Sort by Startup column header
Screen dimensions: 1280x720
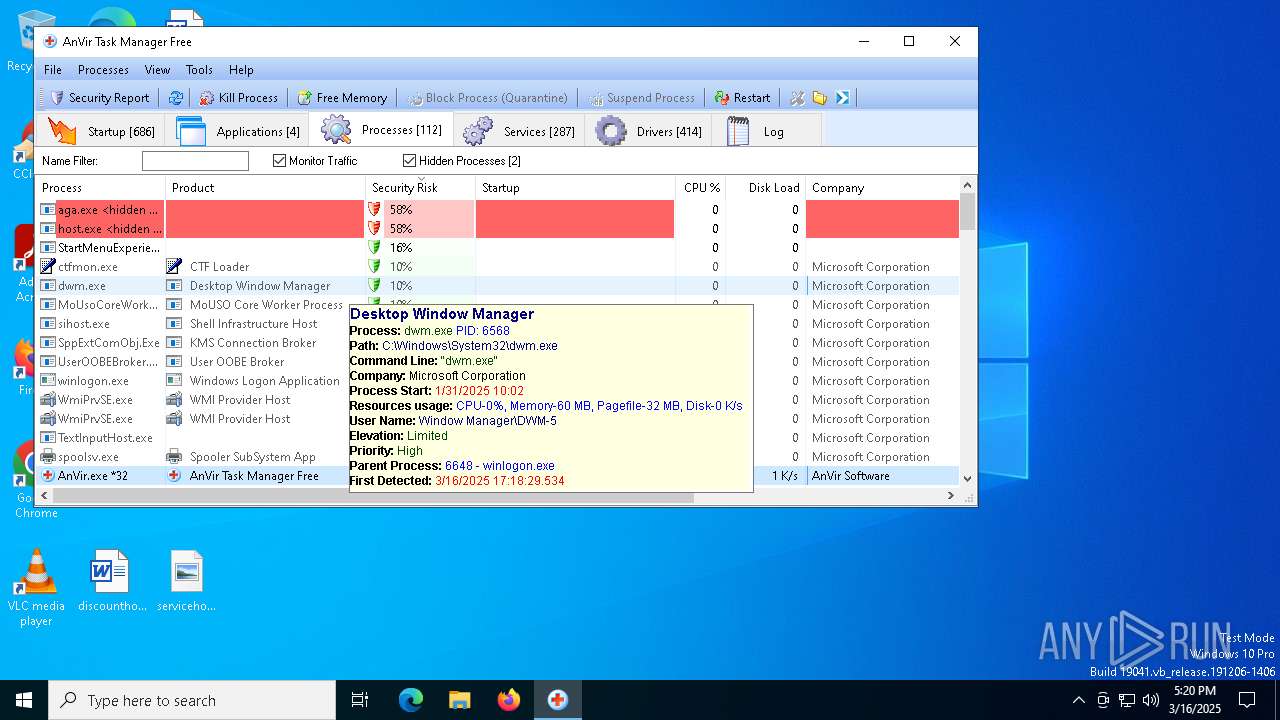coord(575,187)
